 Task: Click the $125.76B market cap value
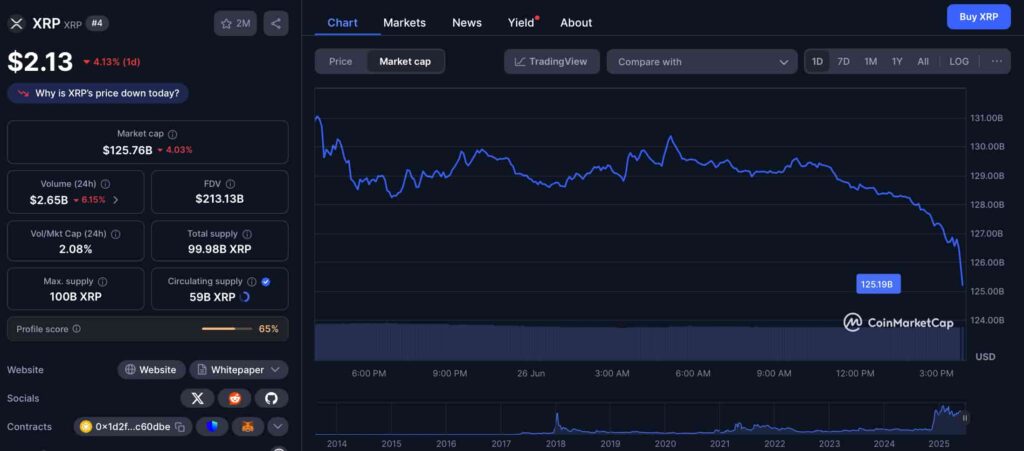[127, 149]
